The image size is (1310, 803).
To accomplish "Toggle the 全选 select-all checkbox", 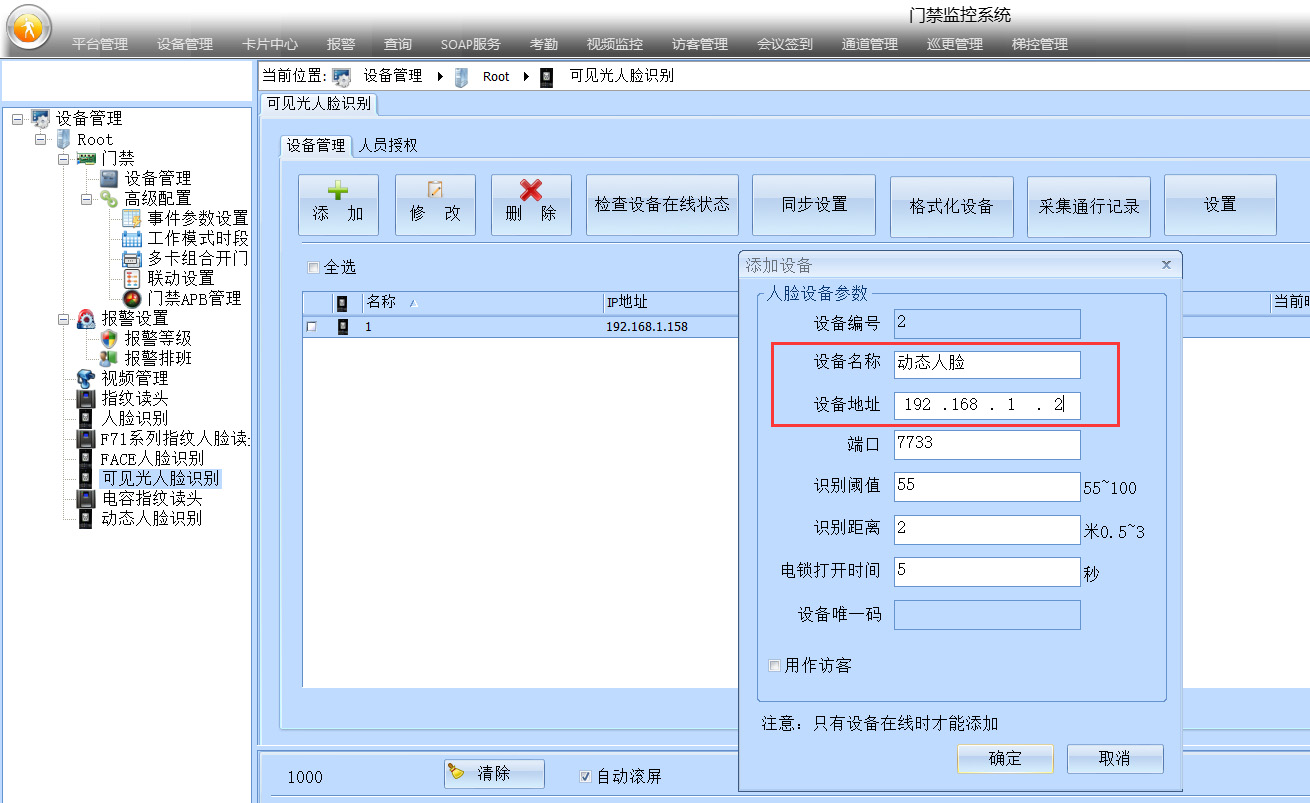I will pos(313,267).
